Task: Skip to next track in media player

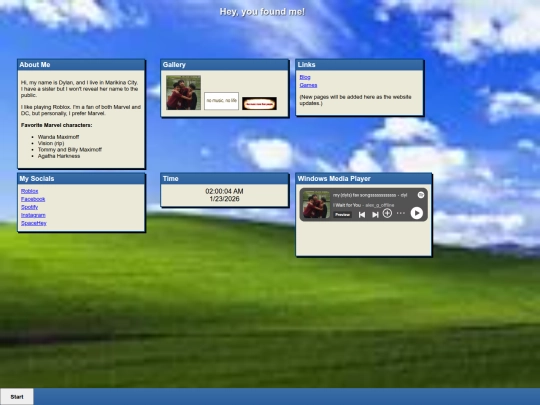Action: [x=375, y=215]
